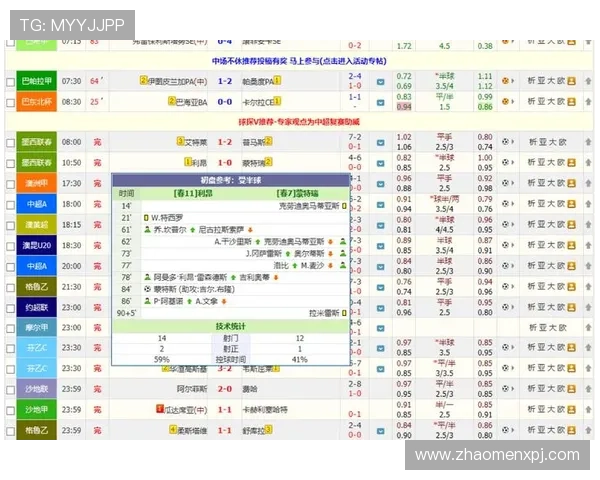Click the football icon in the 墨西联春 08:00 row
600x480 pixels.
click(506, 142)
